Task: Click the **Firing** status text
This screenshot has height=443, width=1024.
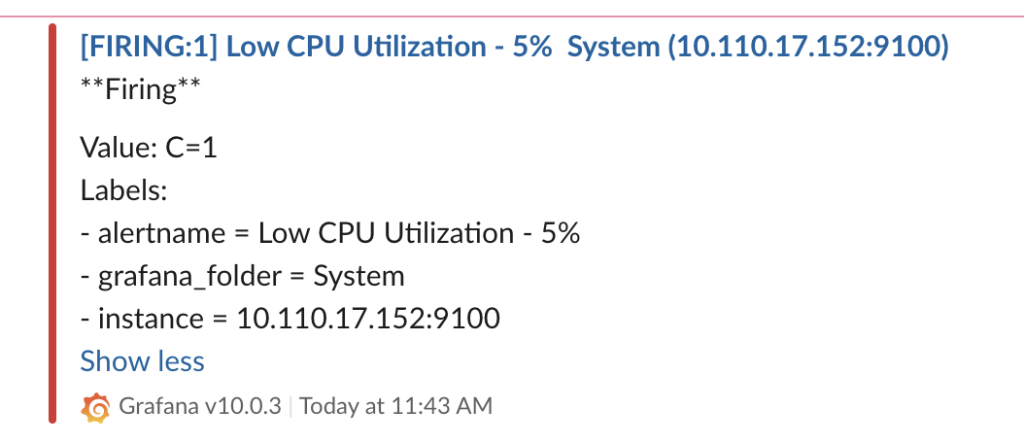Action: 140,90
